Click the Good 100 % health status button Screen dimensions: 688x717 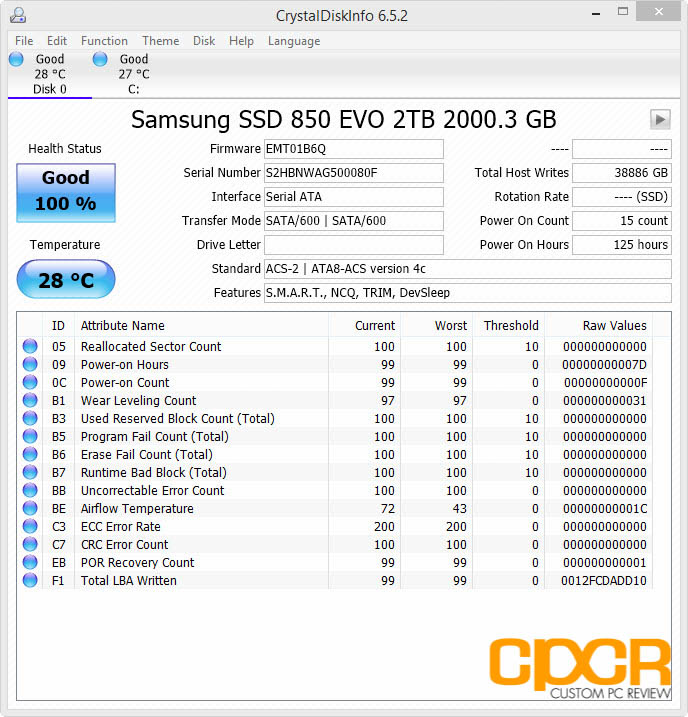[x=66, y=193]
